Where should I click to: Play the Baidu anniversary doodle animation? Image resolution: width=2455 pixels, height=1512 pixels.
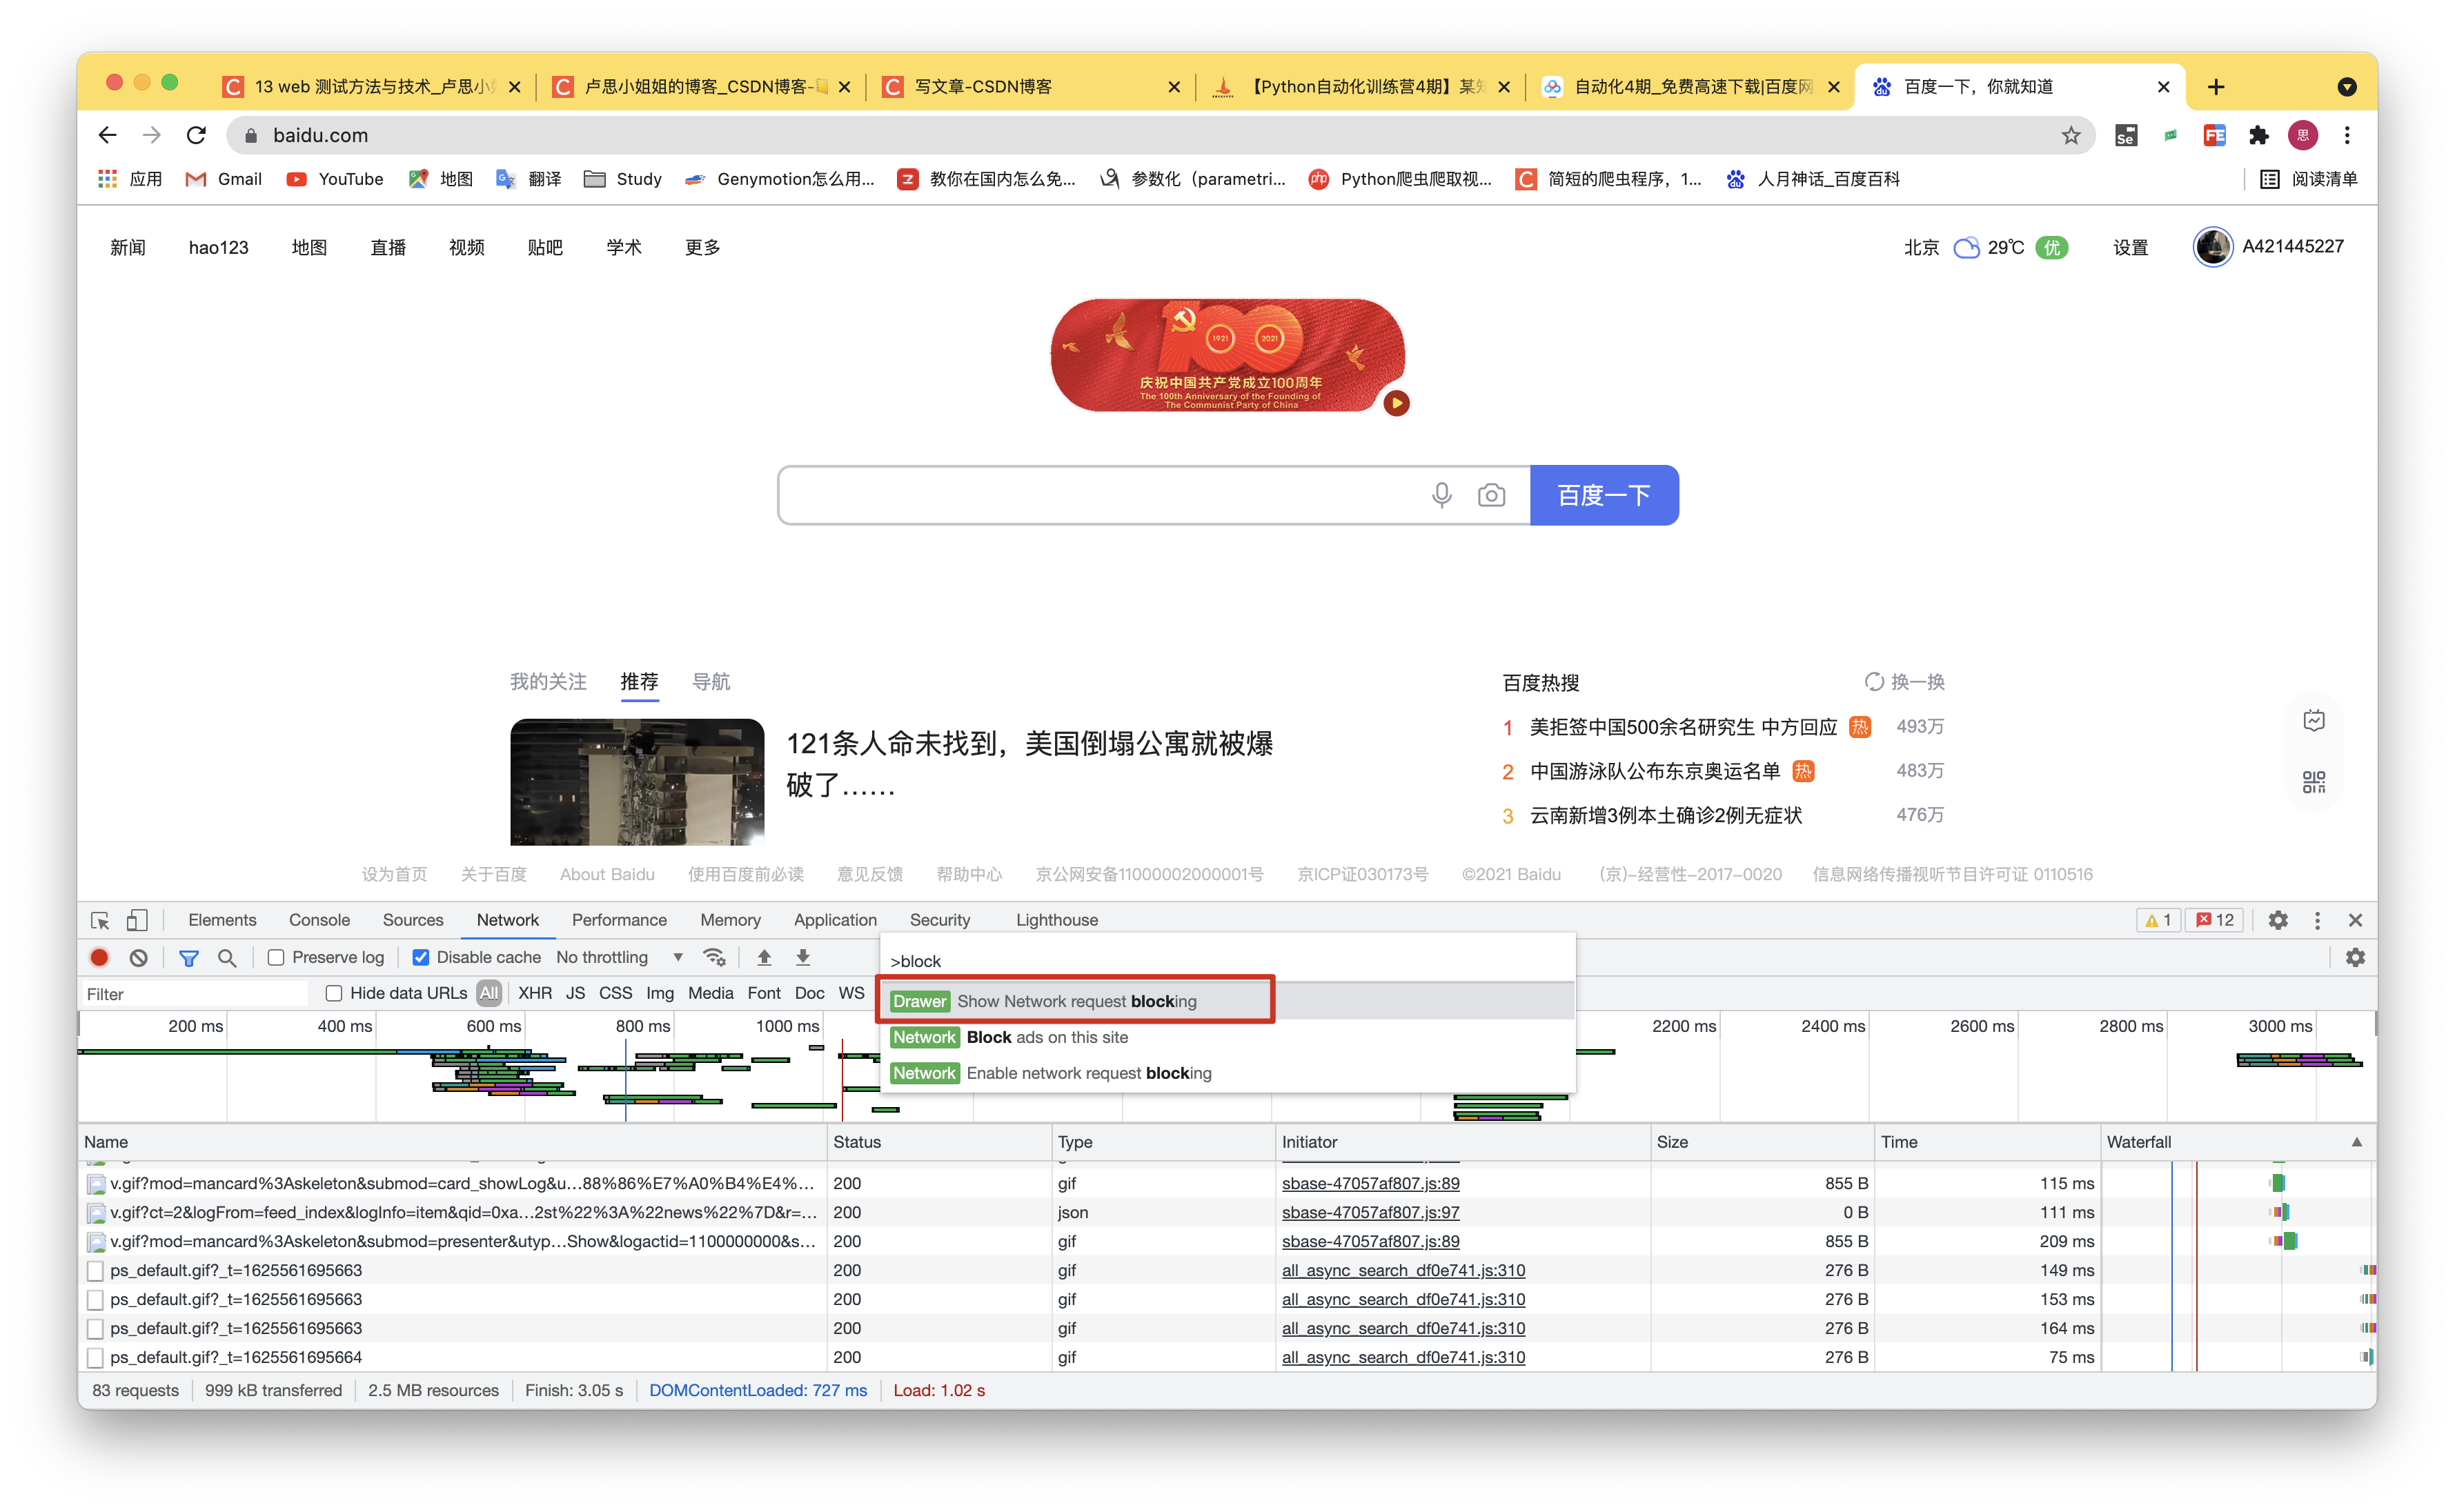(x=1396, y=403)
